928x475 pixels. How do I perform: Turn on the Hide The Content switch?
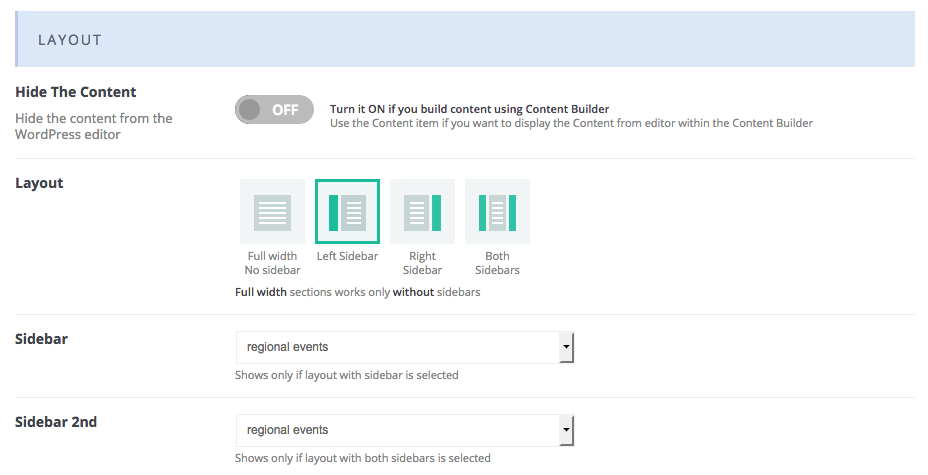pos(274,109)
